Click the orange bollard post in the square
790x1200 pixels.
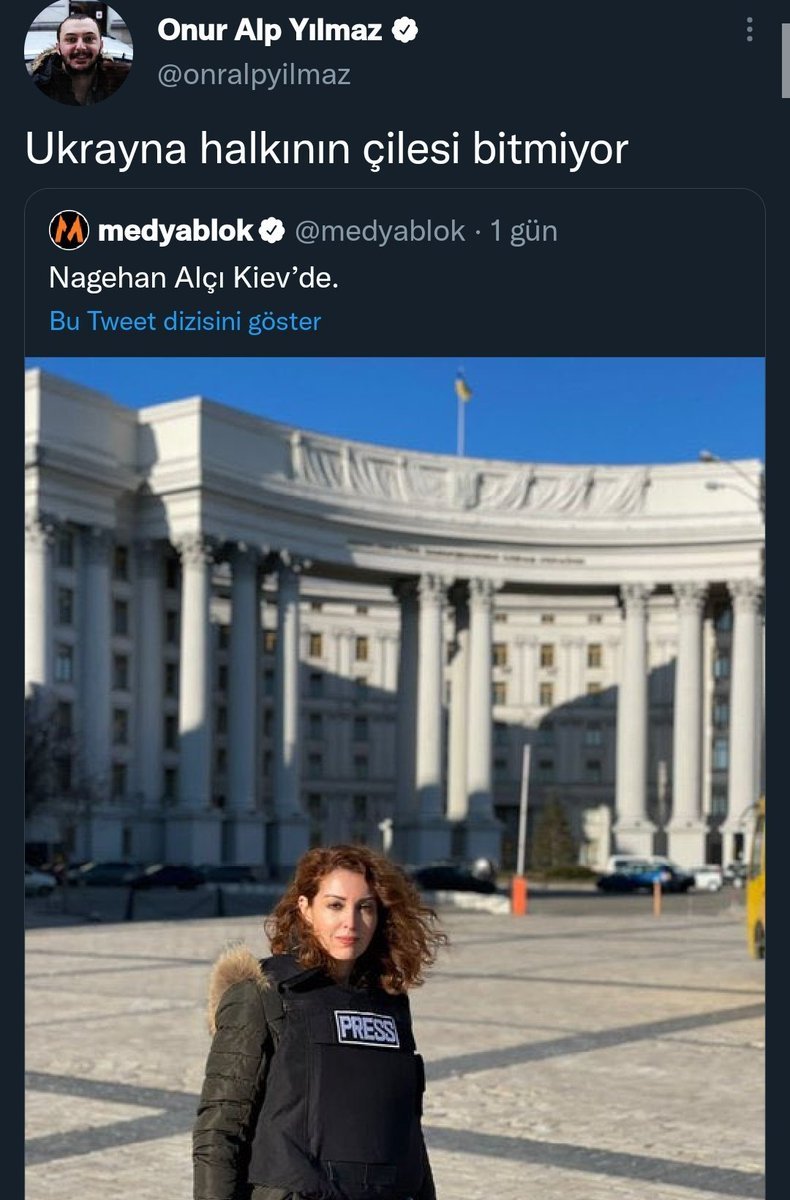[518, 895]
